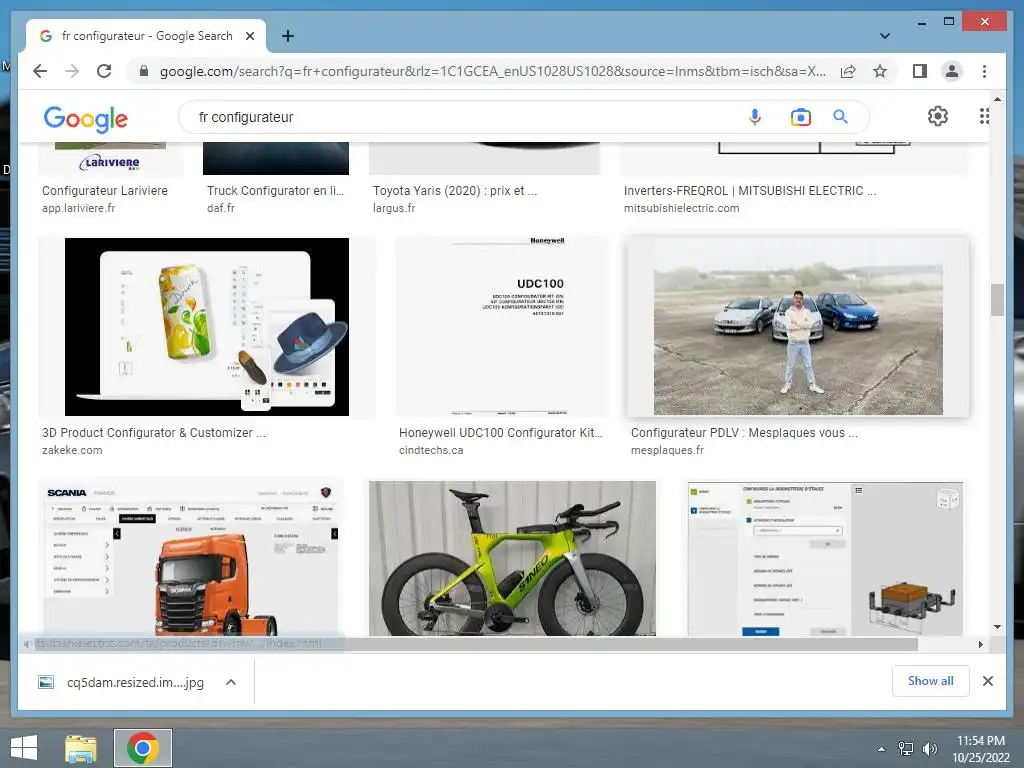Open zakeke.com source link
Image resolution: width=1024 pixels, height=768 pixels.
(x=72, y=450)
